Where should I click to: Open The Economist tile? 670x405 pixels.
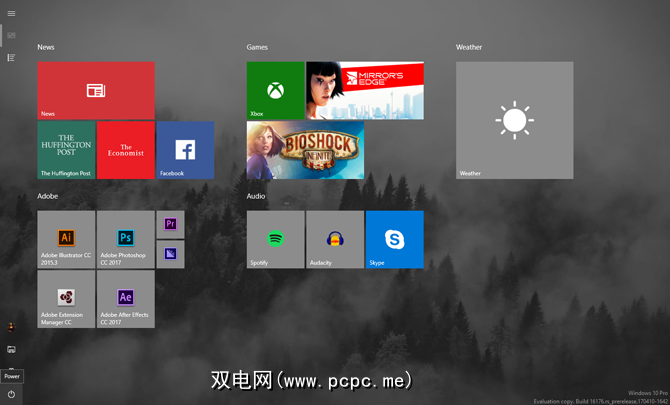pyautogui.click(x=126, y=150)
